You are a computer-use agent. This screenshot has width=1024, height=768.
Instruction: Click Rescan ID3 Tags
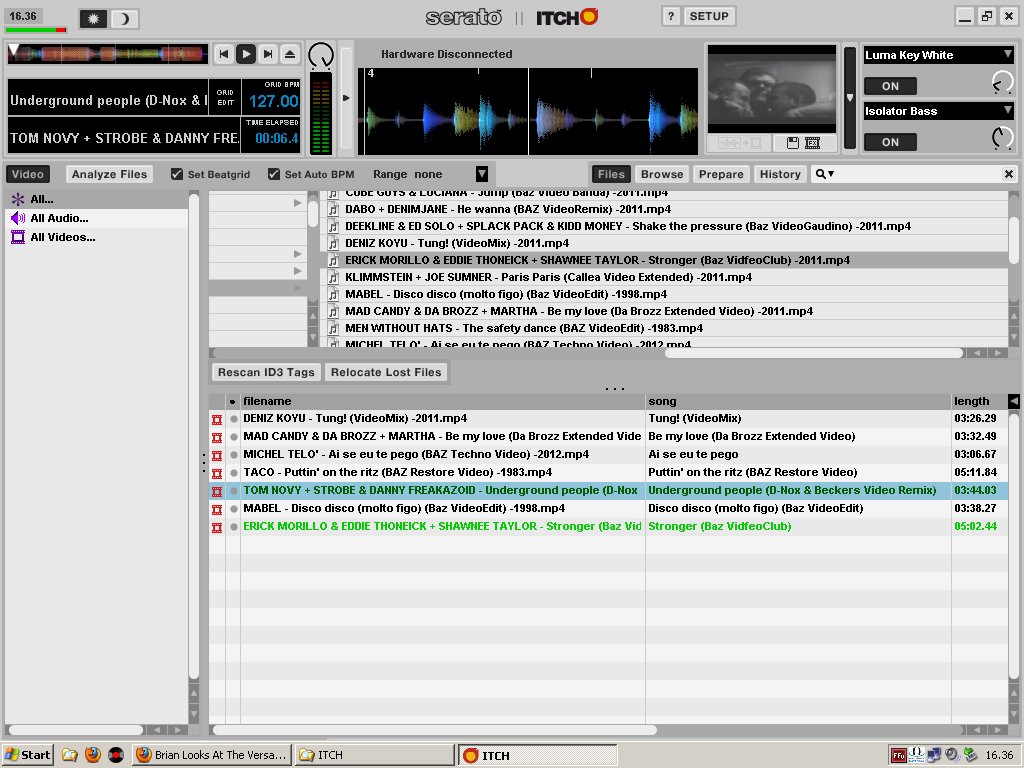(266, 372)
